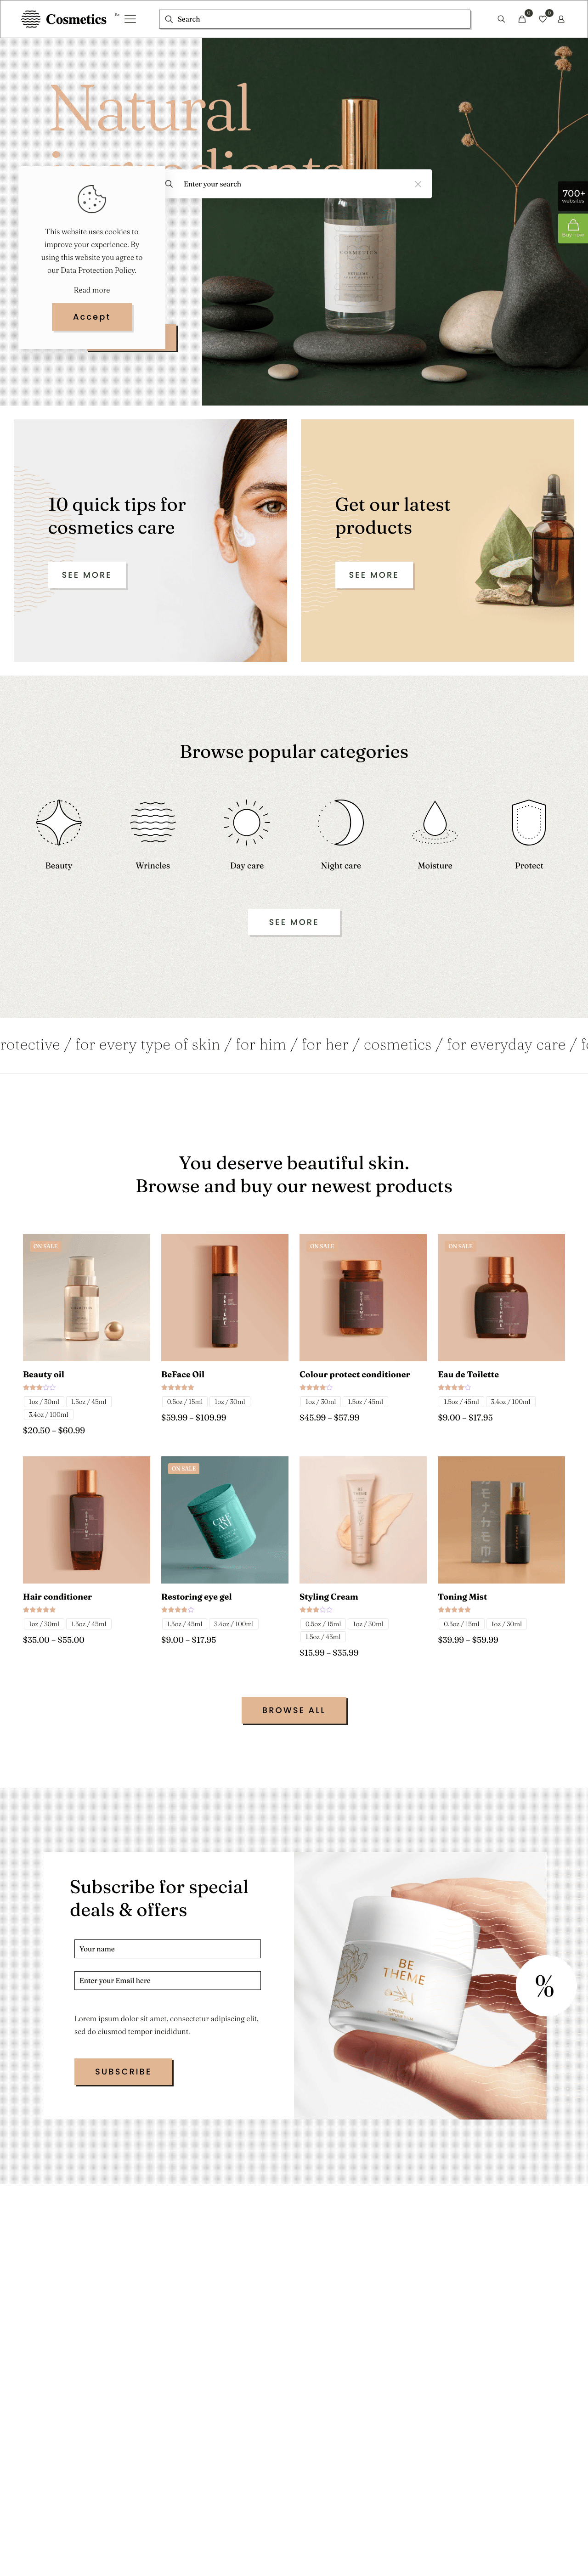Close the search overlay with X

click(x=418, y=184)
